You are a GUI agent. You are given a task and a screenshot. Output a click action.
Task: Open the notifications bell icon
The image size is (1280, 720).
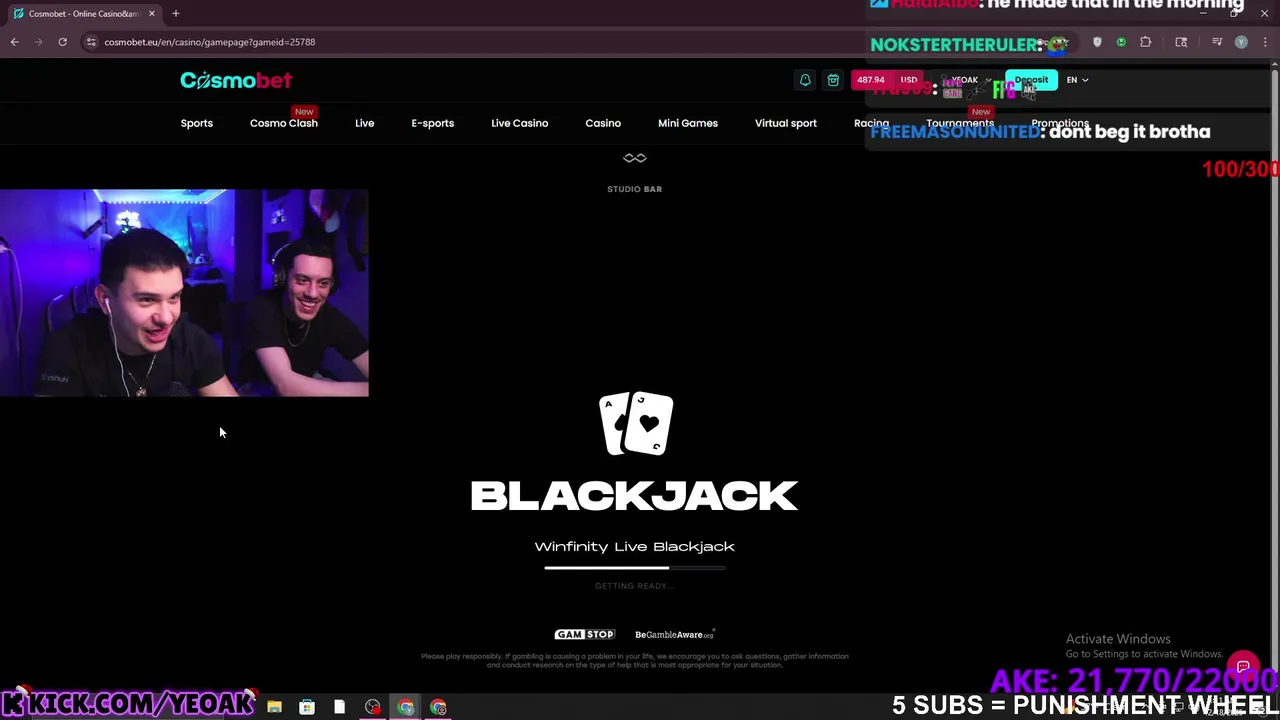pyautogui.click(x=805, y=80)
